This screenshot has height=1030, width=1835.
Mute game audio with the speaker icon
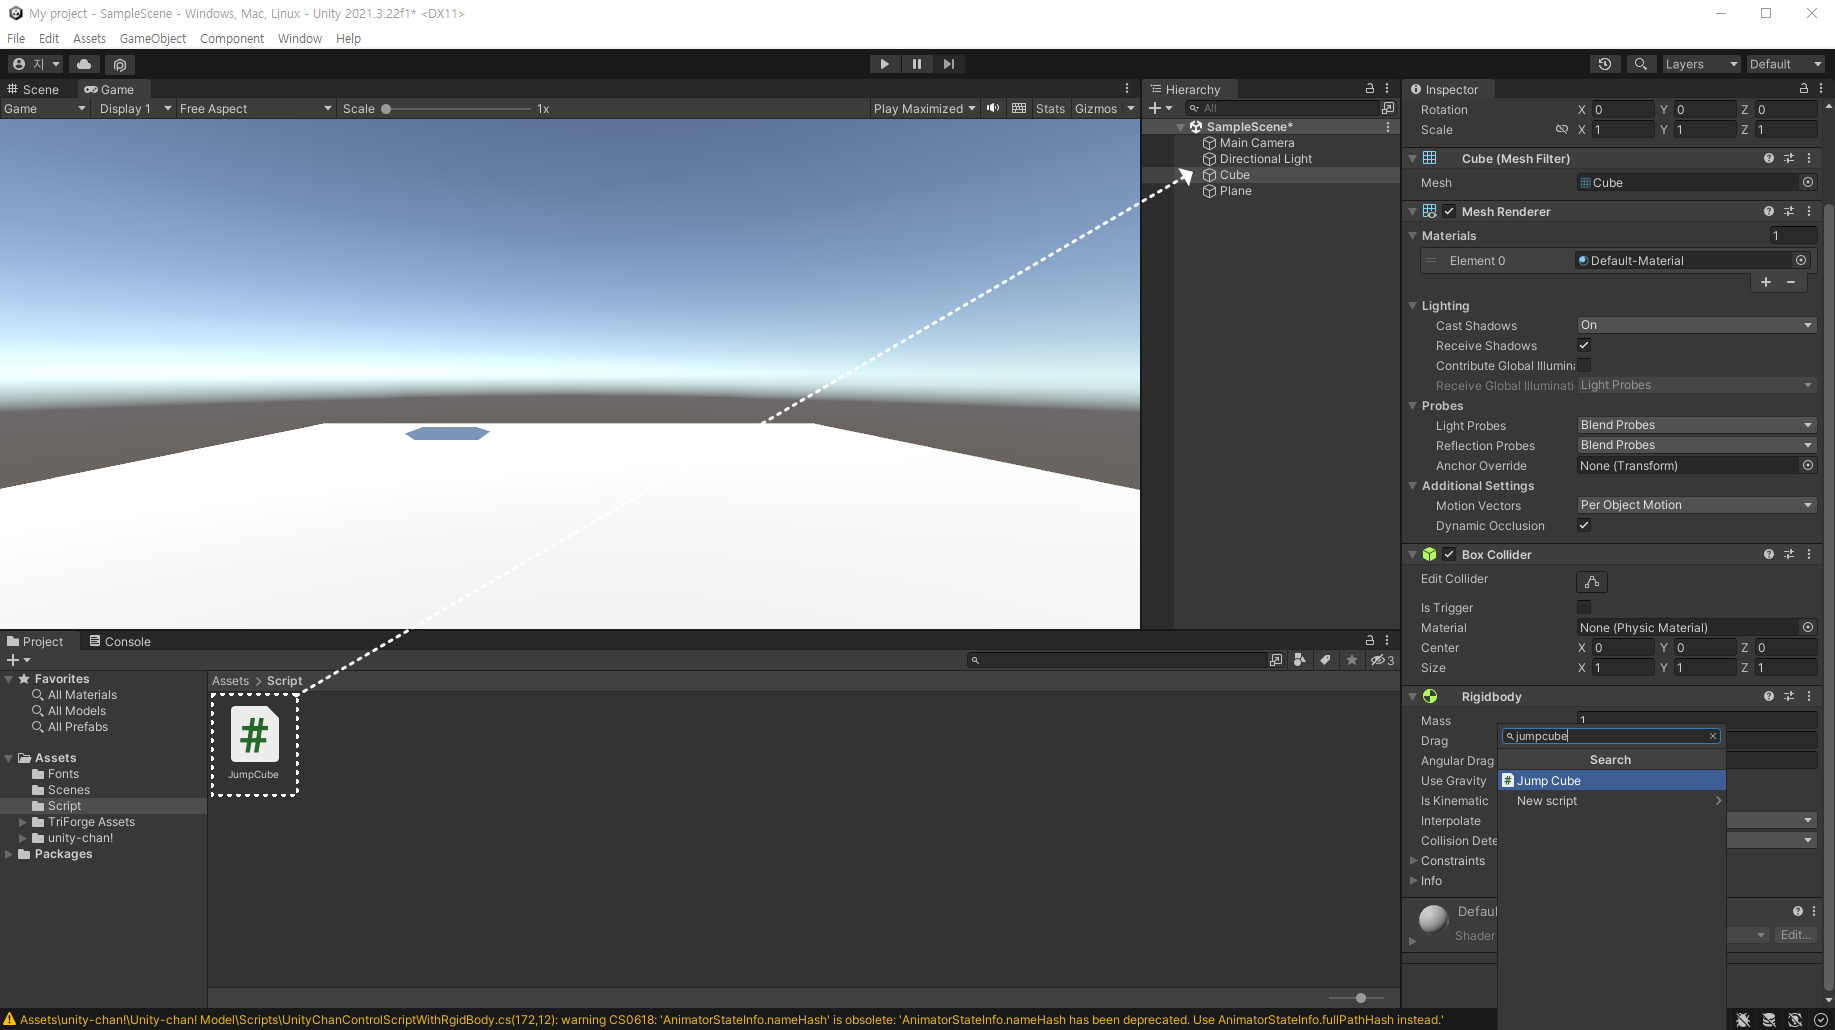coord(993,108)
